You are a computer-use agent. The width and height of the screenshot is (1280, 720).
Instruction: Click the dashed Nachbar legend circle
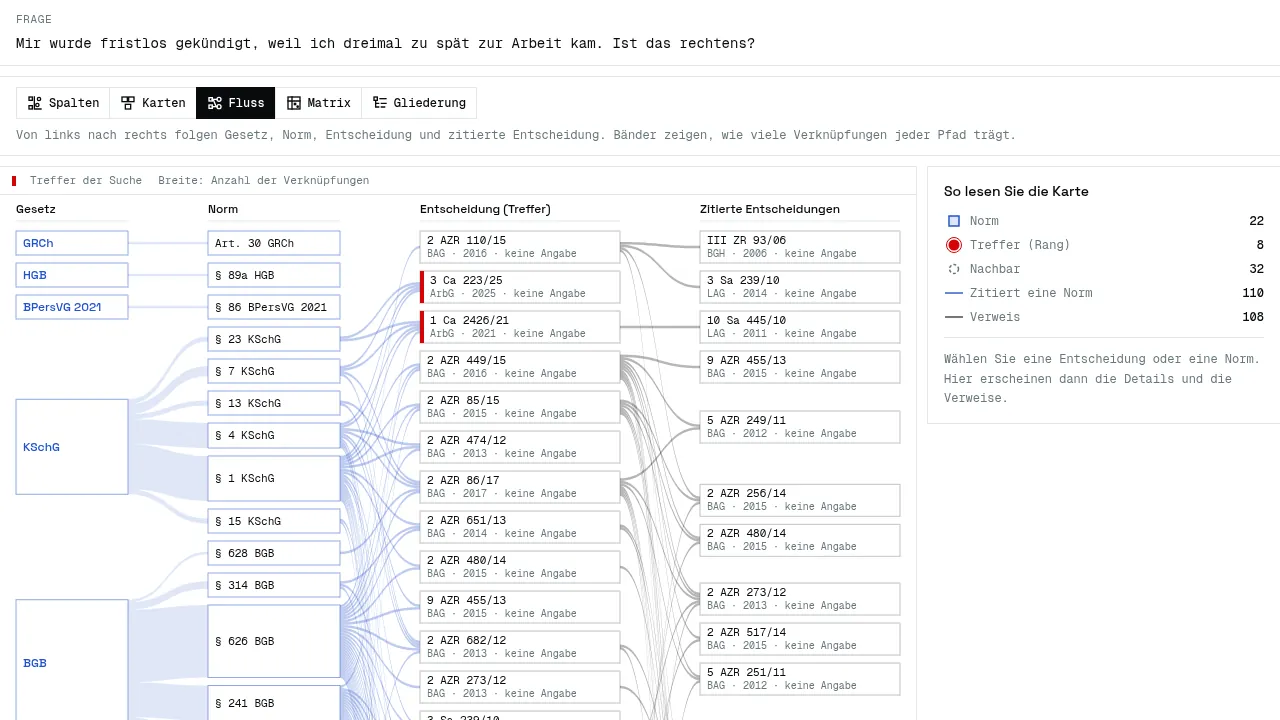(954, 269)
